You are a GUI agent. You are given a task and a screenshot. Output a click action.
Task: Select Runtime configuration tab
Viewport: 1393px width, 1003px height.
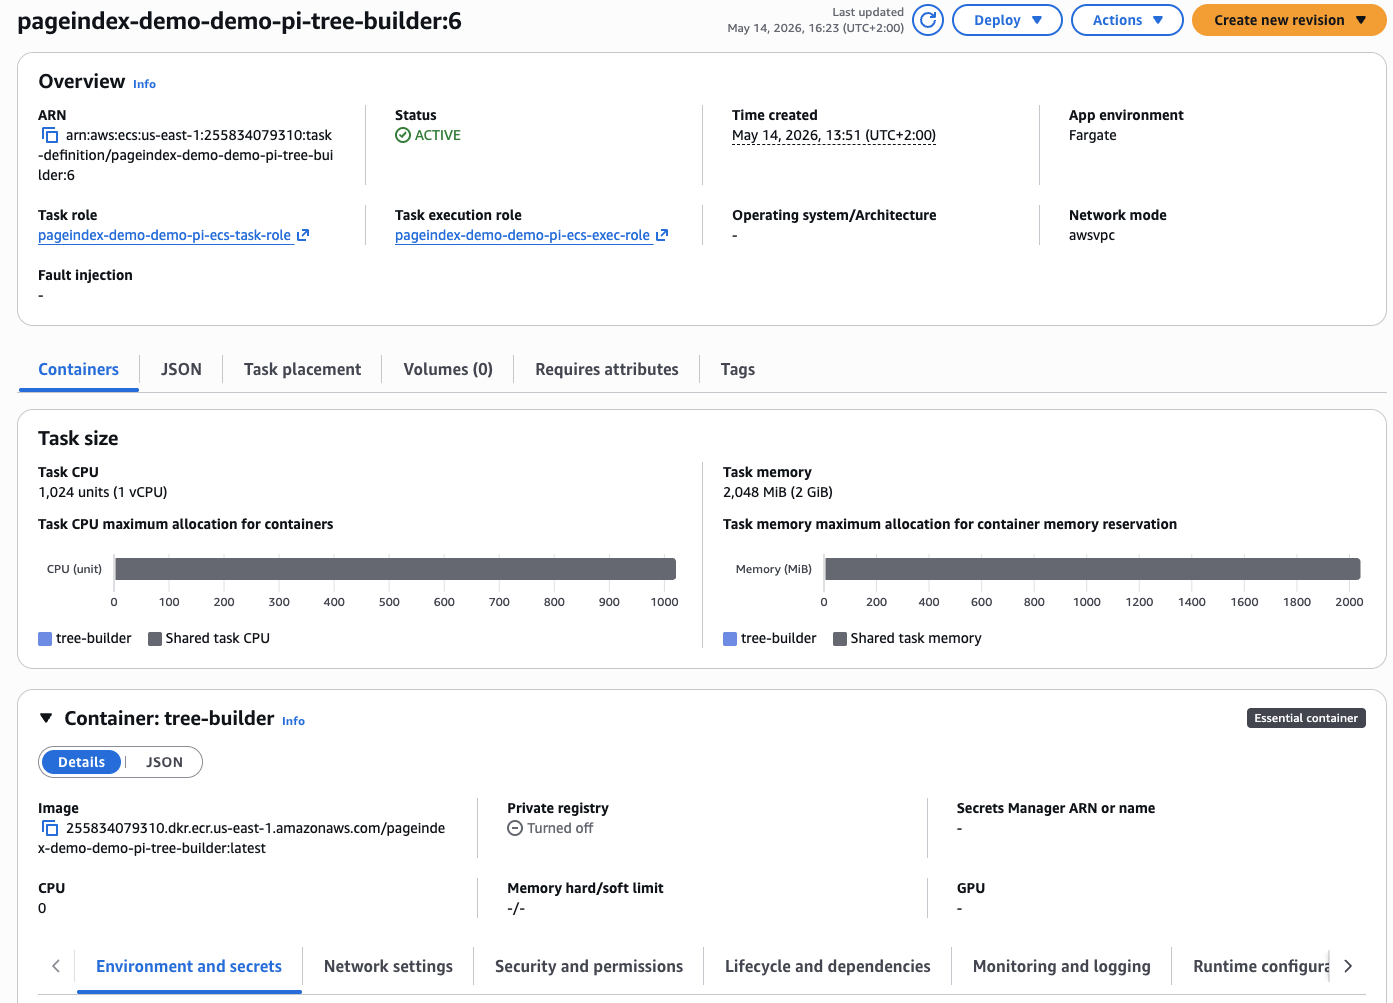[x=1260, y=966]
